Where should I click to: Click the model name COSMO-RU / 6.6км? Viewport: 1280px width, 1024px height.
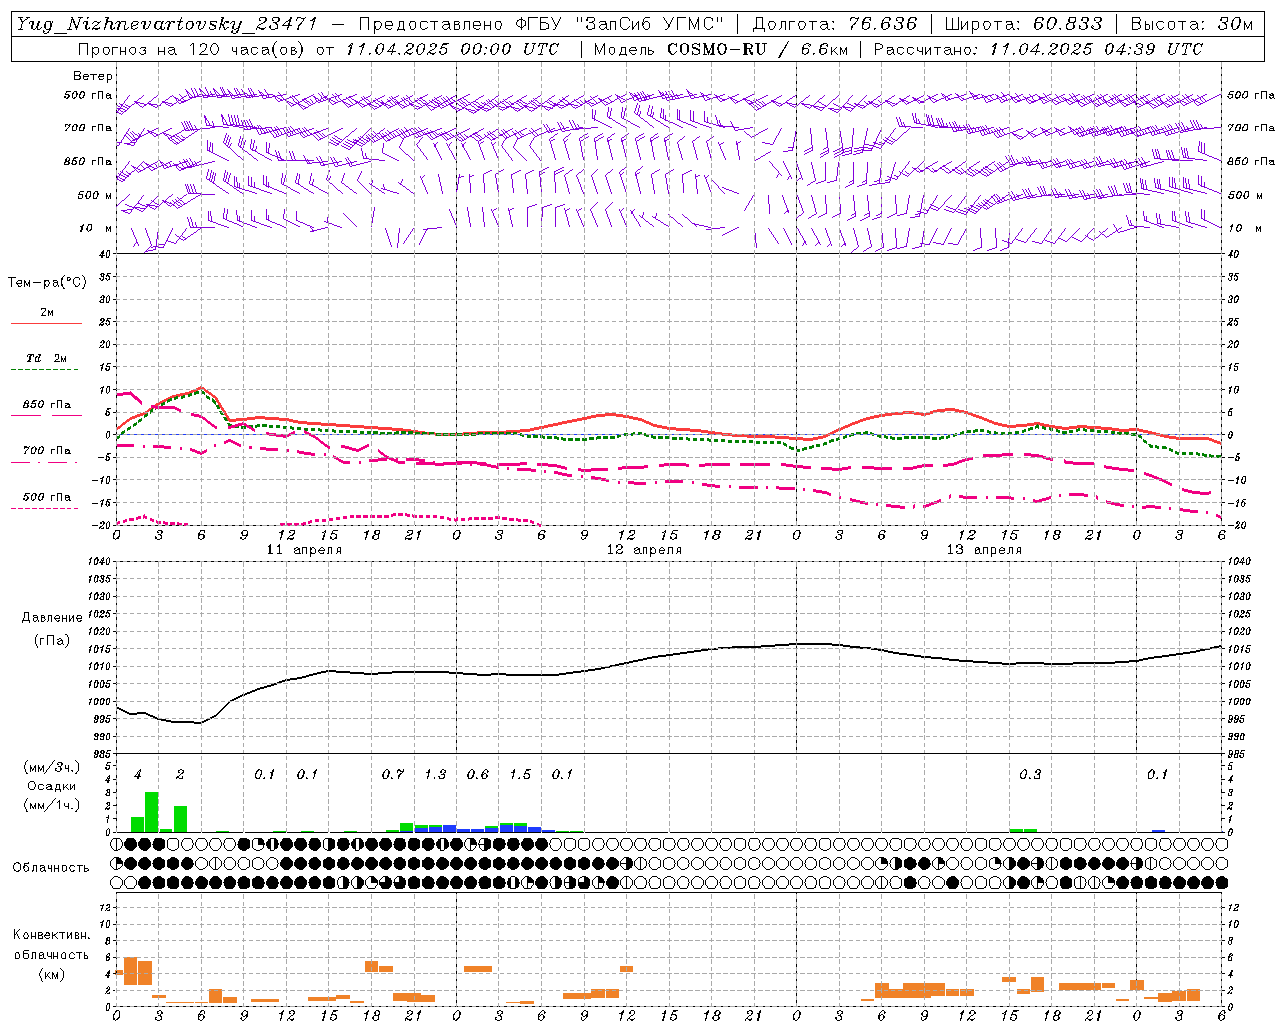tap(757, 49)
